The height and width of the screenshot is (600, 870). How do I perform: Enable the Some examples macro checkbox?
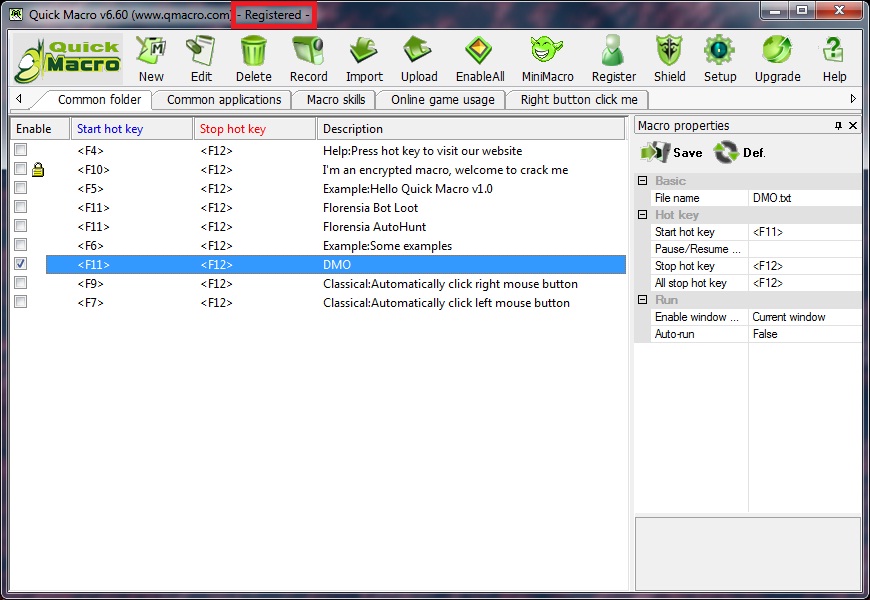click(x=21, y=245)
